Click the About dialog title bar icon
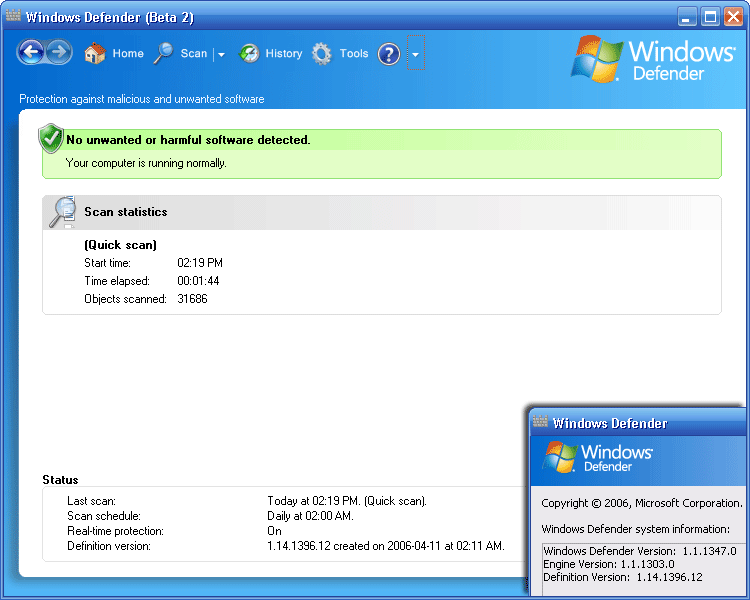 click(x=540, y=423)
